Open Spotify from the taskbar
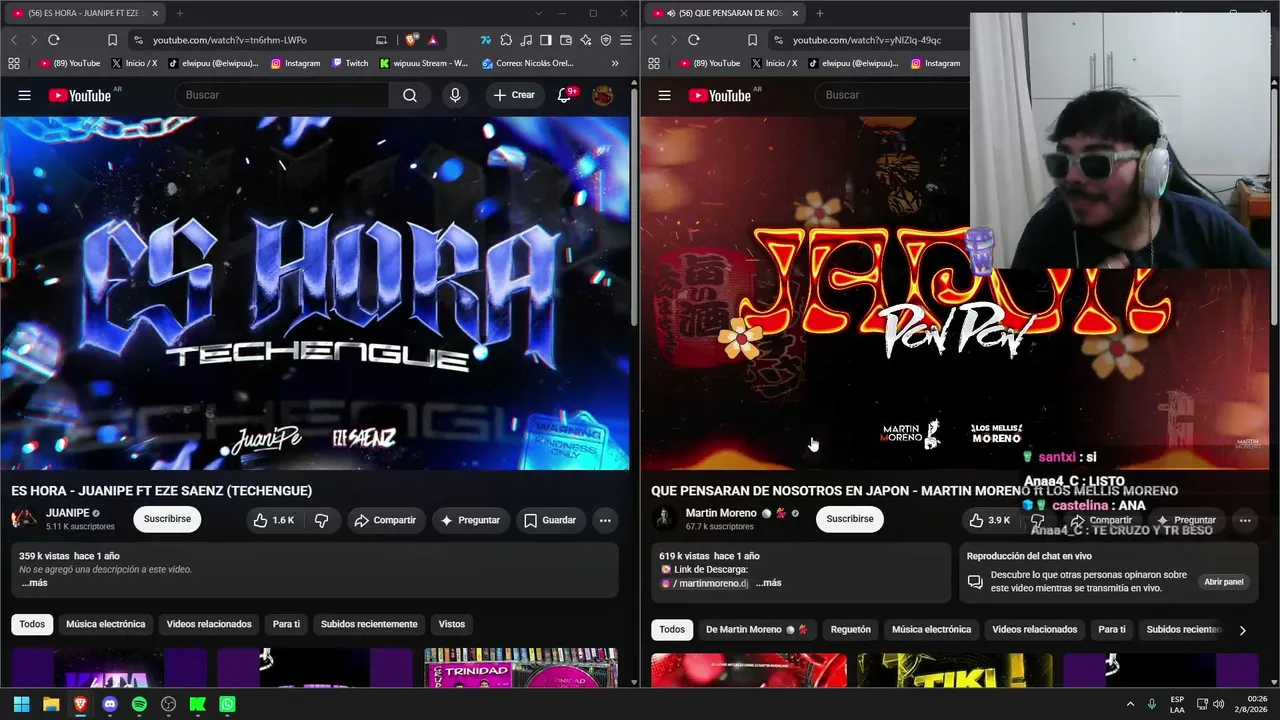 pyautogui.click(x=139, y=704)
